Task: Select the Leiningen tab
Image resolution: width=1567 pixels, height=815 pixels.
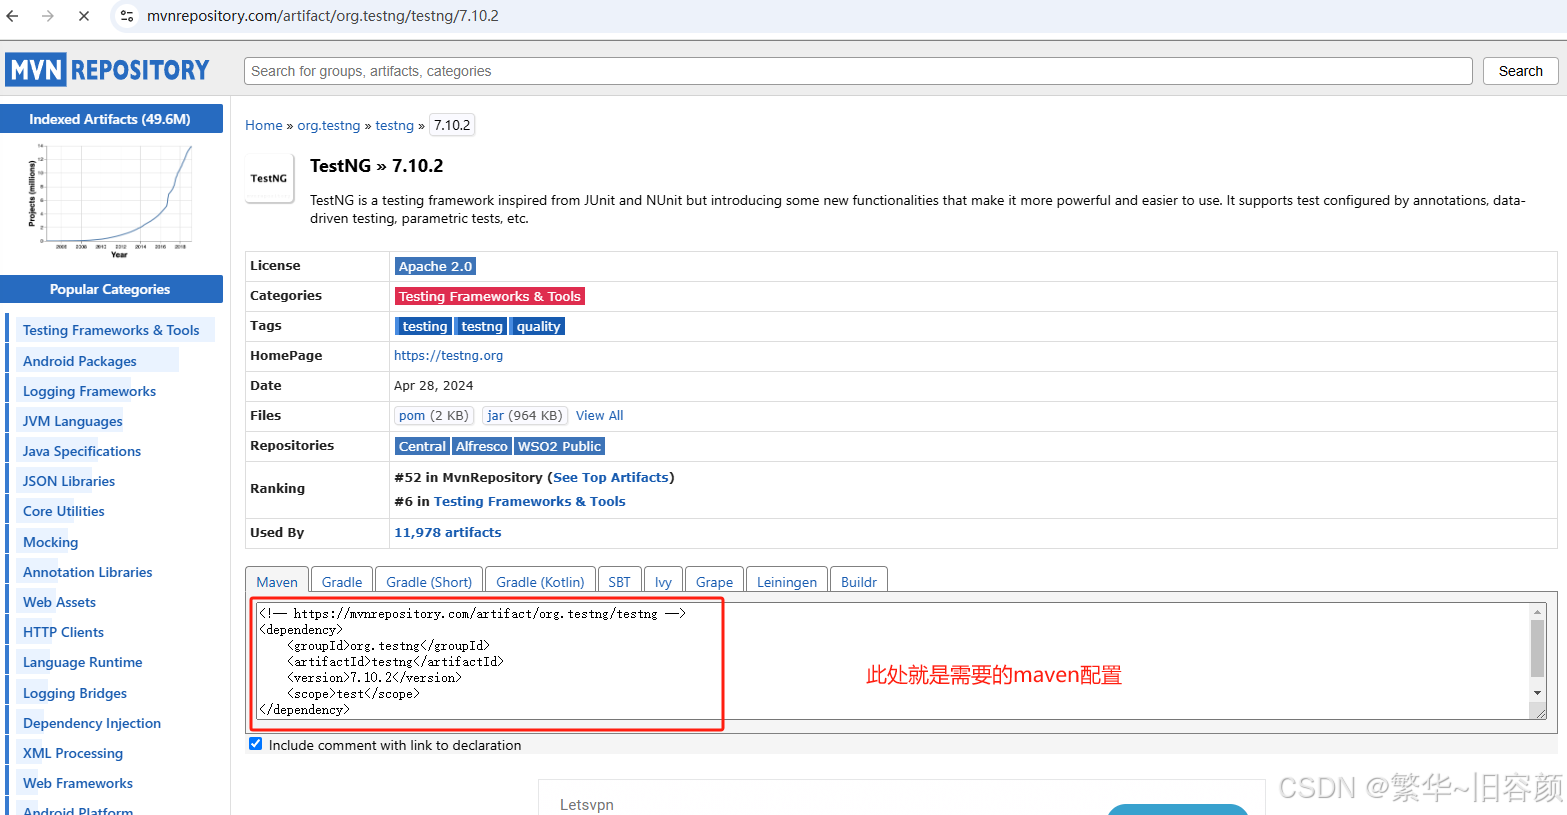Action: [786, 581]
